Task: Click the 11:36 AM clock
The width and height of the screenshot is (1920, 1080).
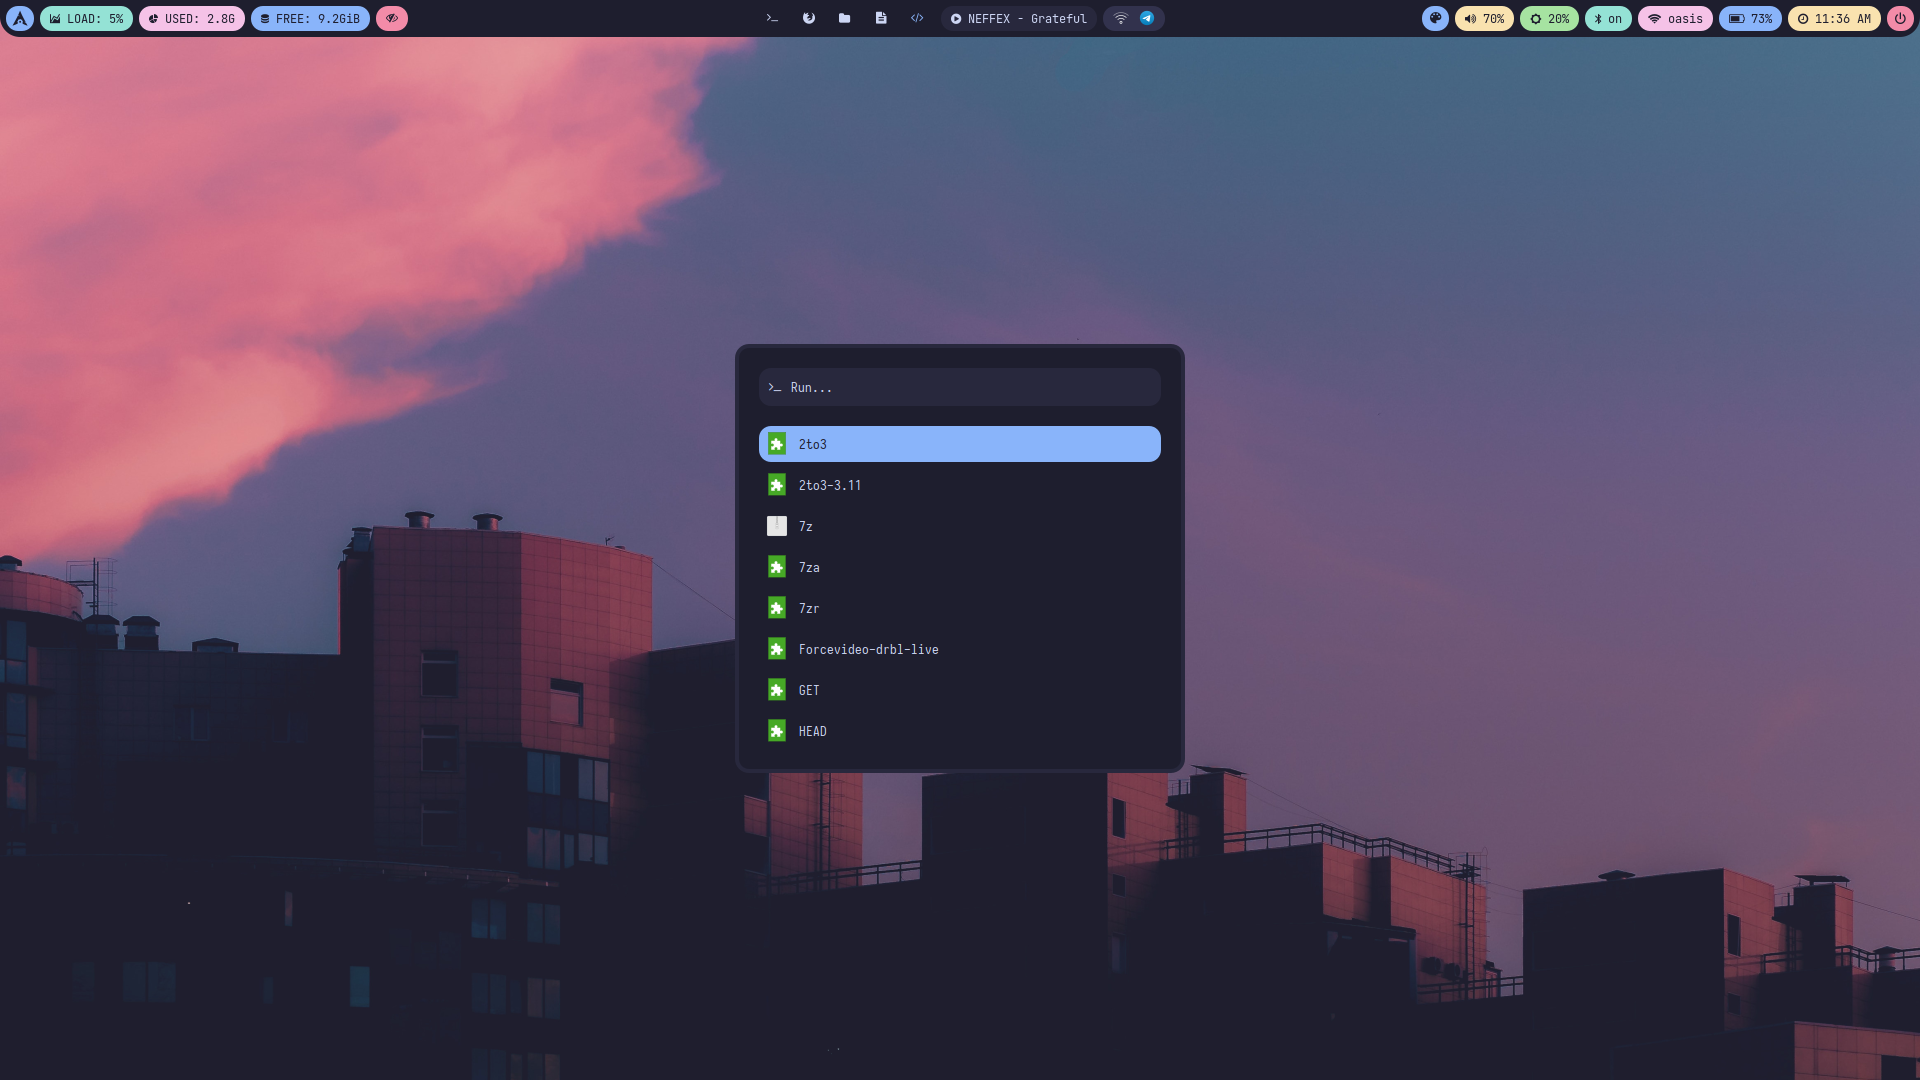Action: 1834,18
